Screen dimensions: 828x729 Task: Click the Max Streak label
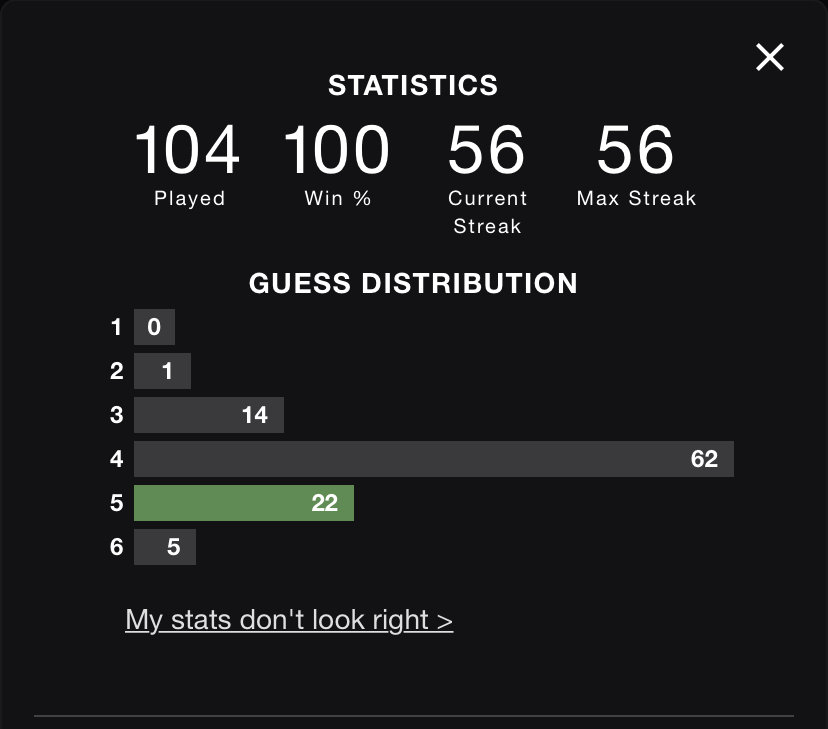[636, 198]
